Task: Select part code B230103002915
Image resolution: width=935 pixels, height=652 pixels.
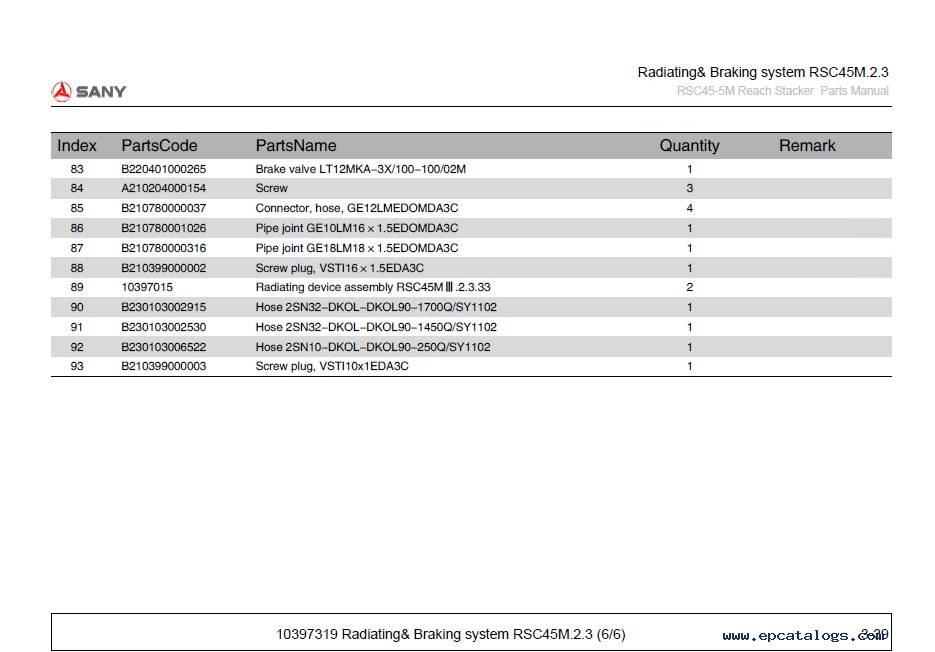Action: coord(163,307)
